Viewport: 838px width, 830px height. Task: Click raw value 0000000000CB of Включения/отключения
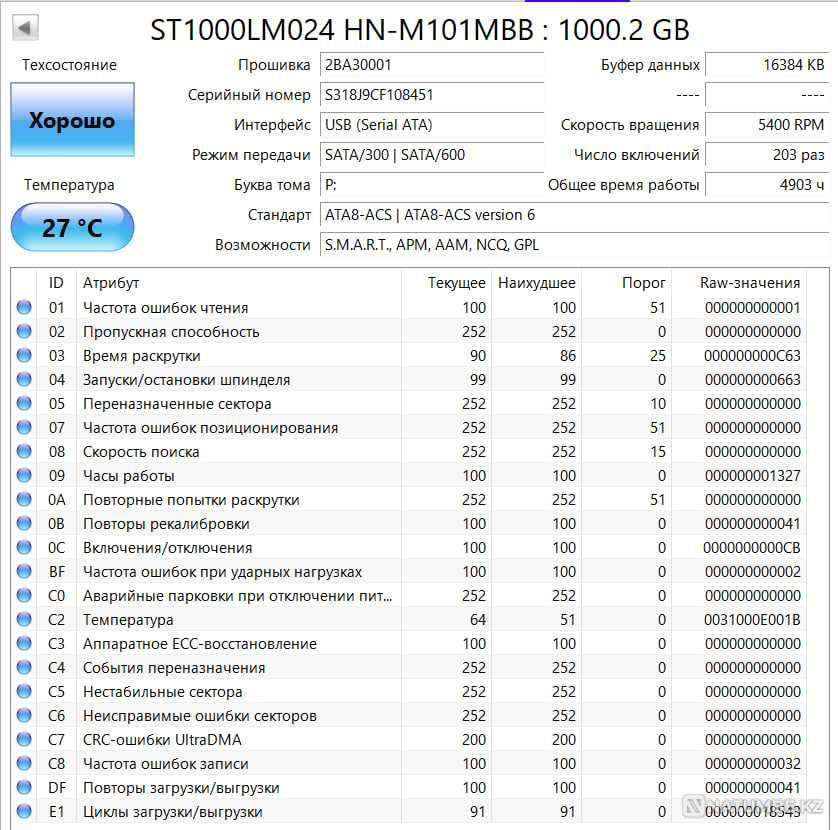pyautogui.click(x=751, y=547)
